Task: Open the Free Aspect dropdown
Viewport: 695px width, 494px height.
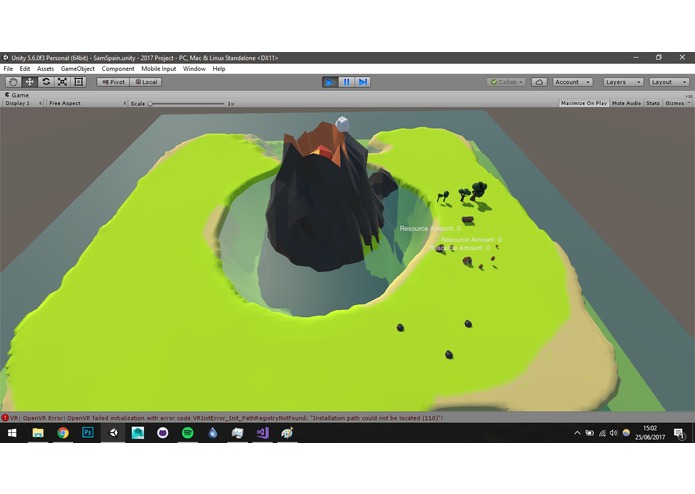Action: coord(87,103)
